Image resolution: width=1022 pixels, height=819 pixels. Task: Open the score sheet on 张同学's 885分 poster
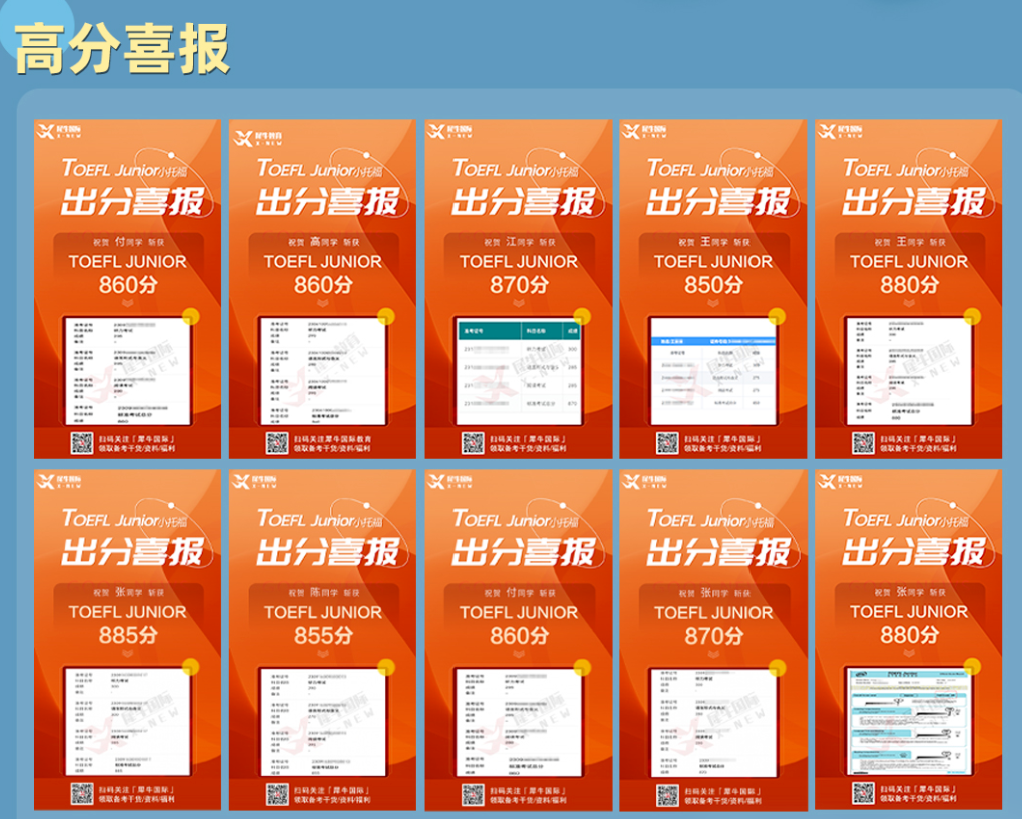coord(128,721)
